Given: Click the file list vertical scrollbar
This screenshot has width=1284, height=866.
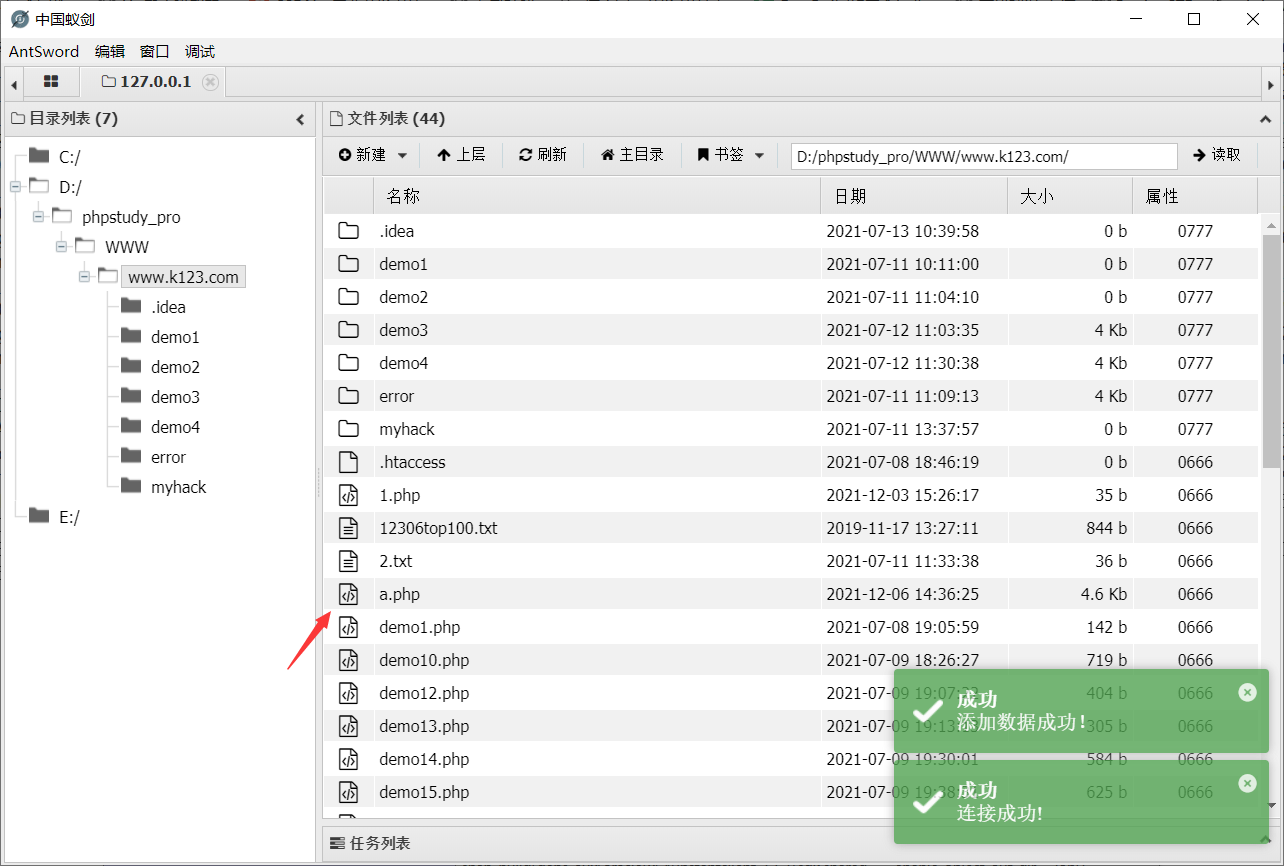Looking at the screenshot, I should (1271, 350).
